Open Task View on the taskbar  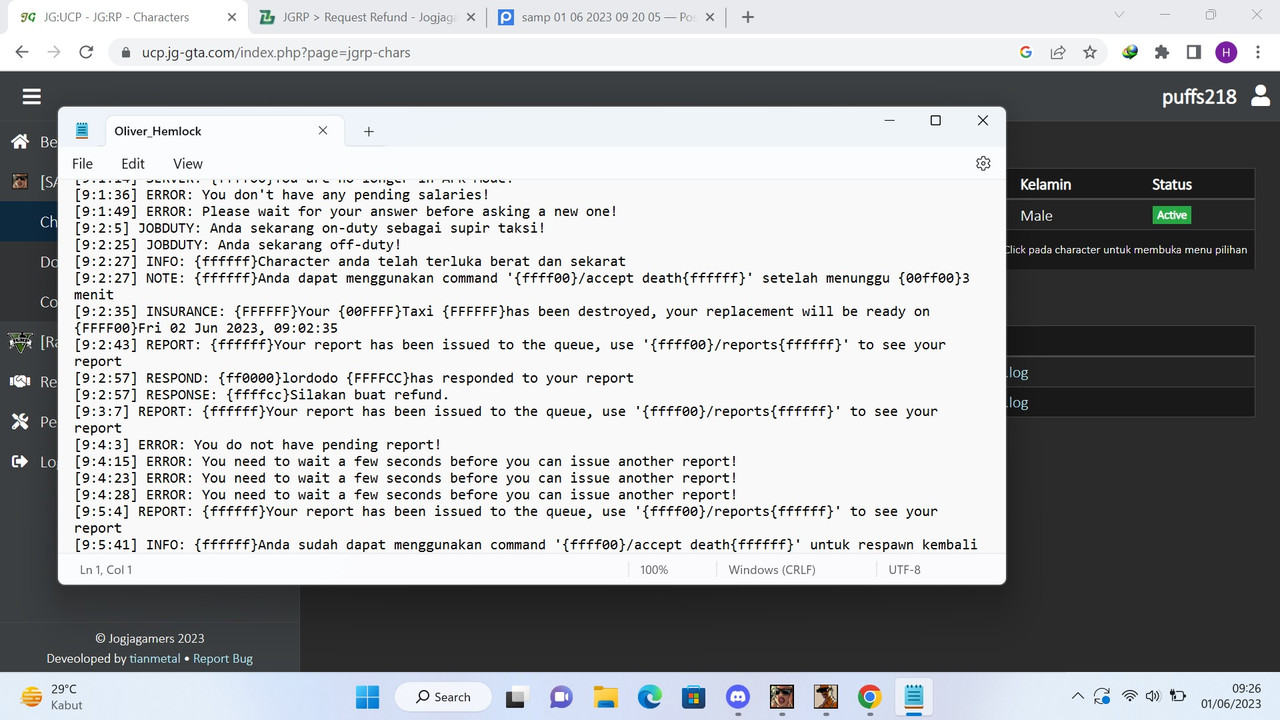click(517, 696)
